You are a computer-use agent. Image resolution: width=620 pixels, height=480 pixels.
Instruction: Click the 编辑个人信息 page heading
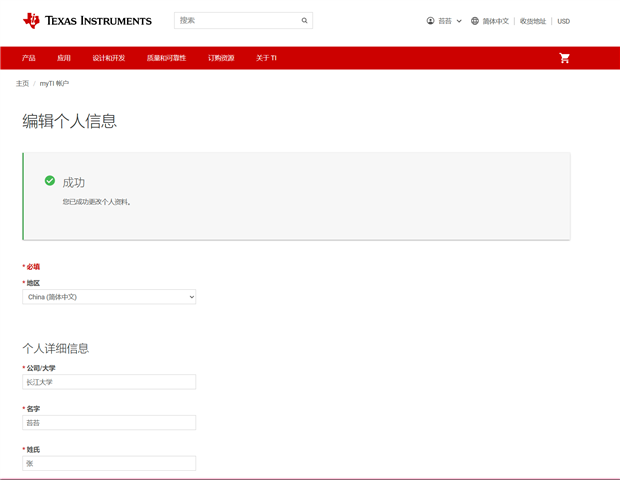click(x=70, y=121)
